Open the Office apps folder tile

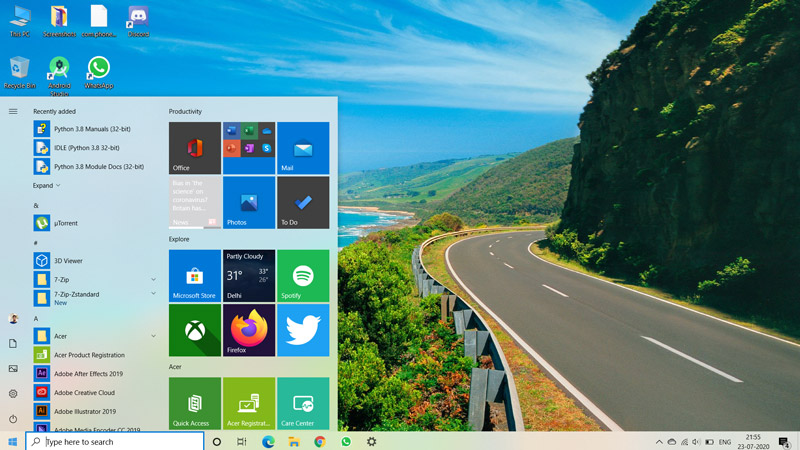(x=249, y=148)
